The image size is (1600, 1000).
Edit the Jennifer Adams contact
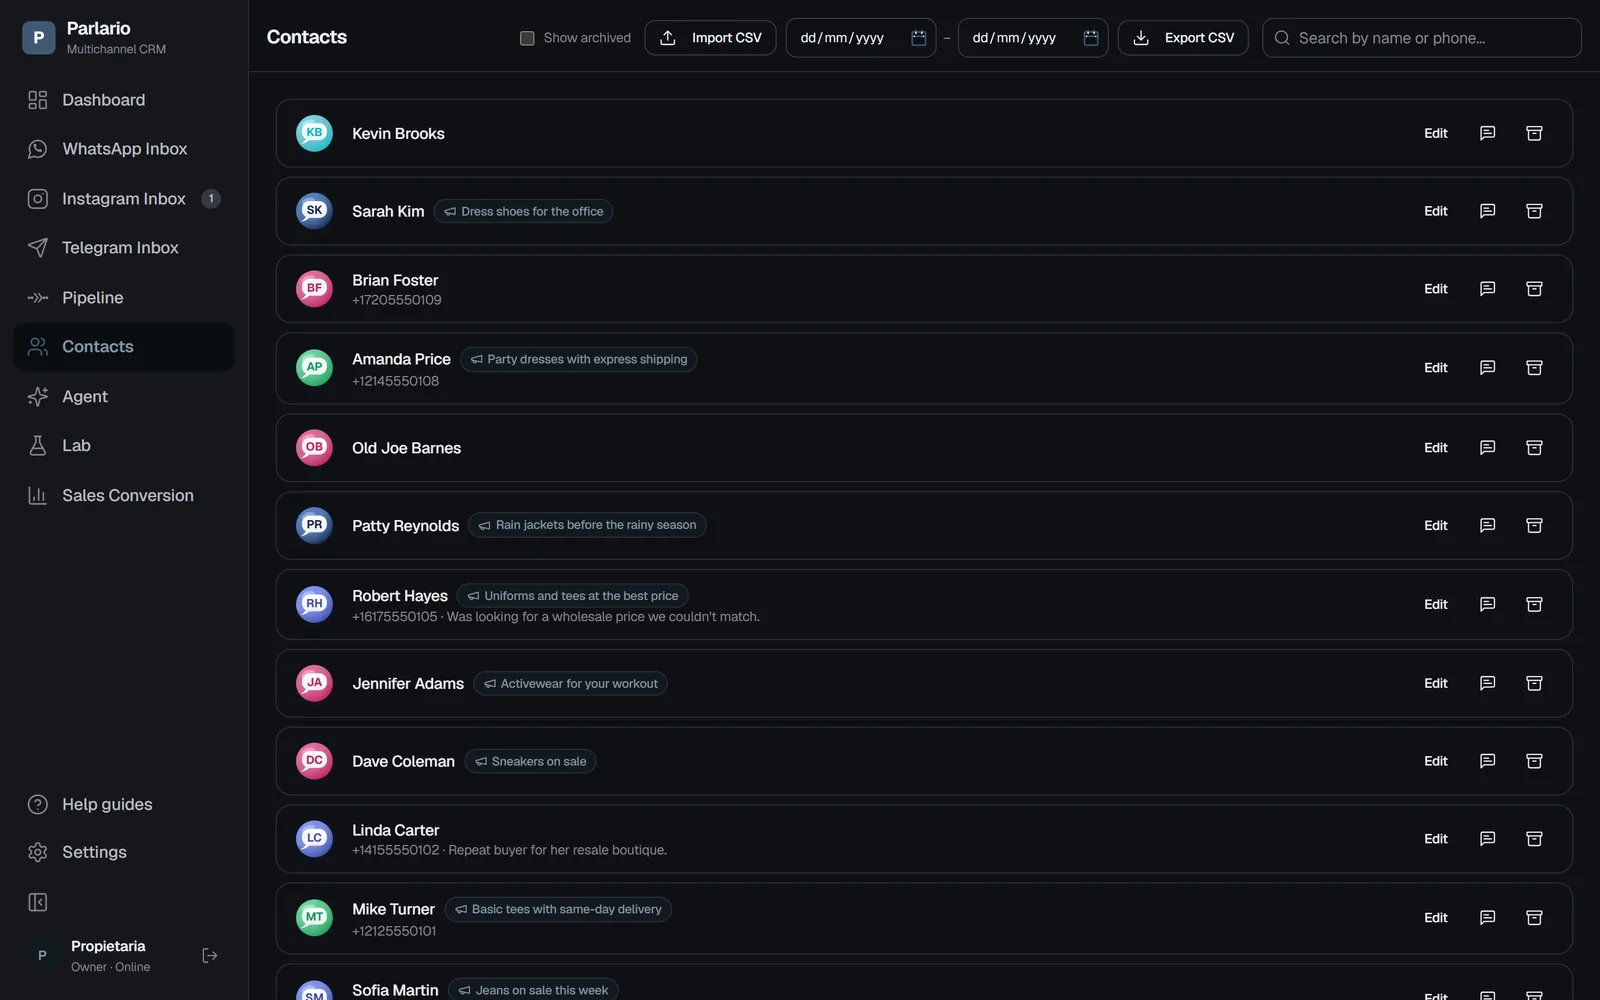(x=1436, y=683)
